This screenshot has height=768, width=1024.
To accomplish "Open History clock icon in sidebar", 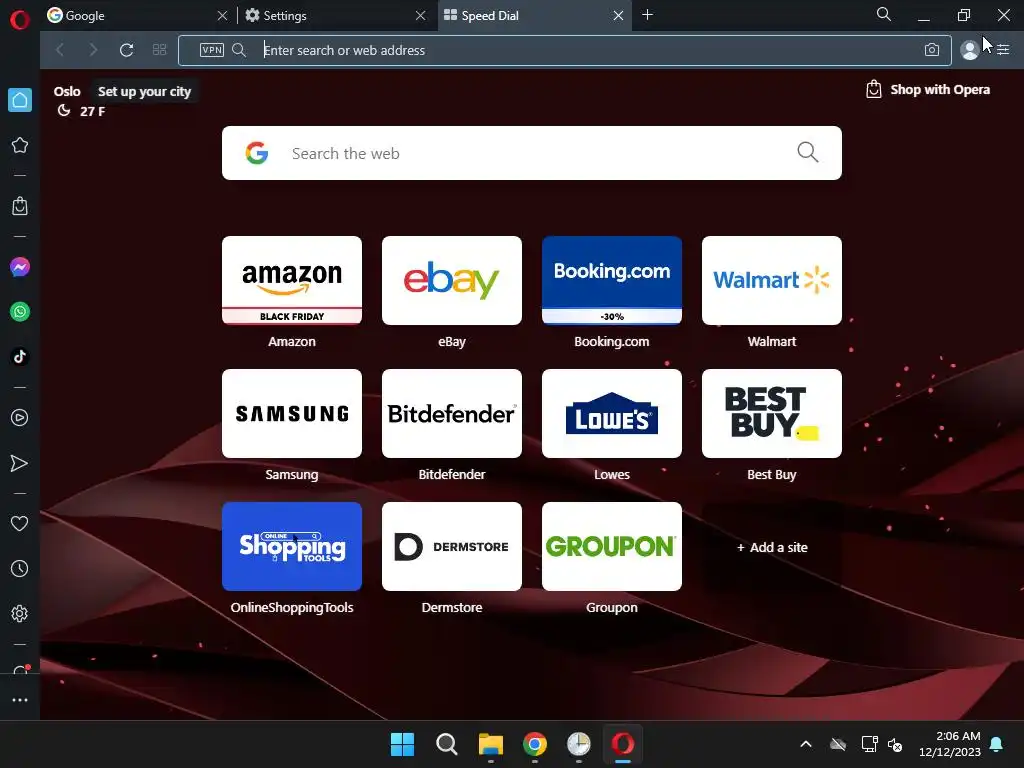I will [x=20, y=568].
